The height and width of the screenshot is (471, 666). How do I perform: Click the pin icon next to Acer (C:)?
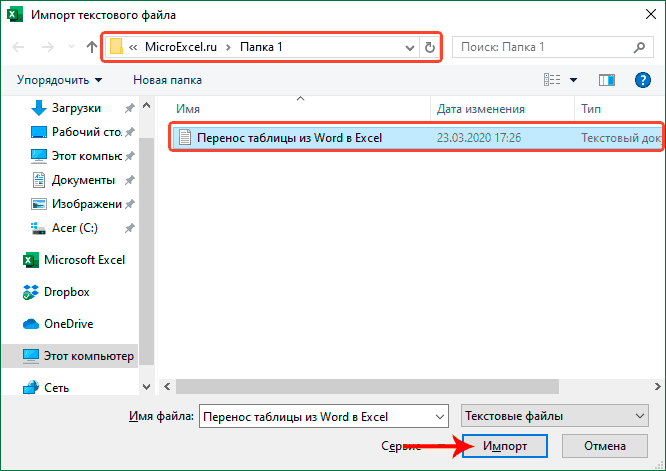[130, 228]
